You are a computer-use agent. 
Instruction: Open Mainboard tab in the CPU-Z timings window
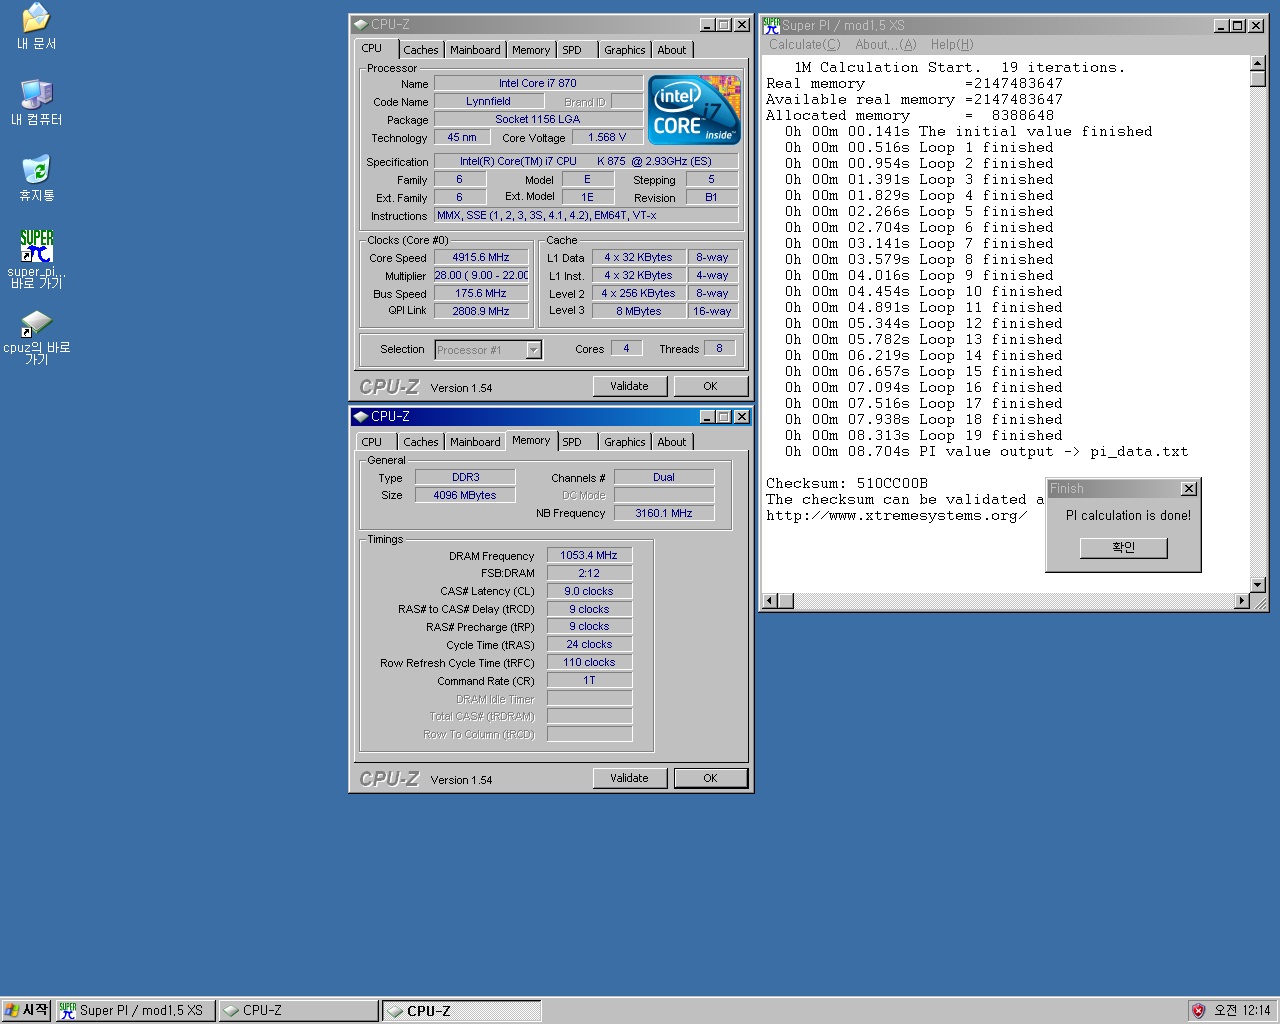(475, 442)
